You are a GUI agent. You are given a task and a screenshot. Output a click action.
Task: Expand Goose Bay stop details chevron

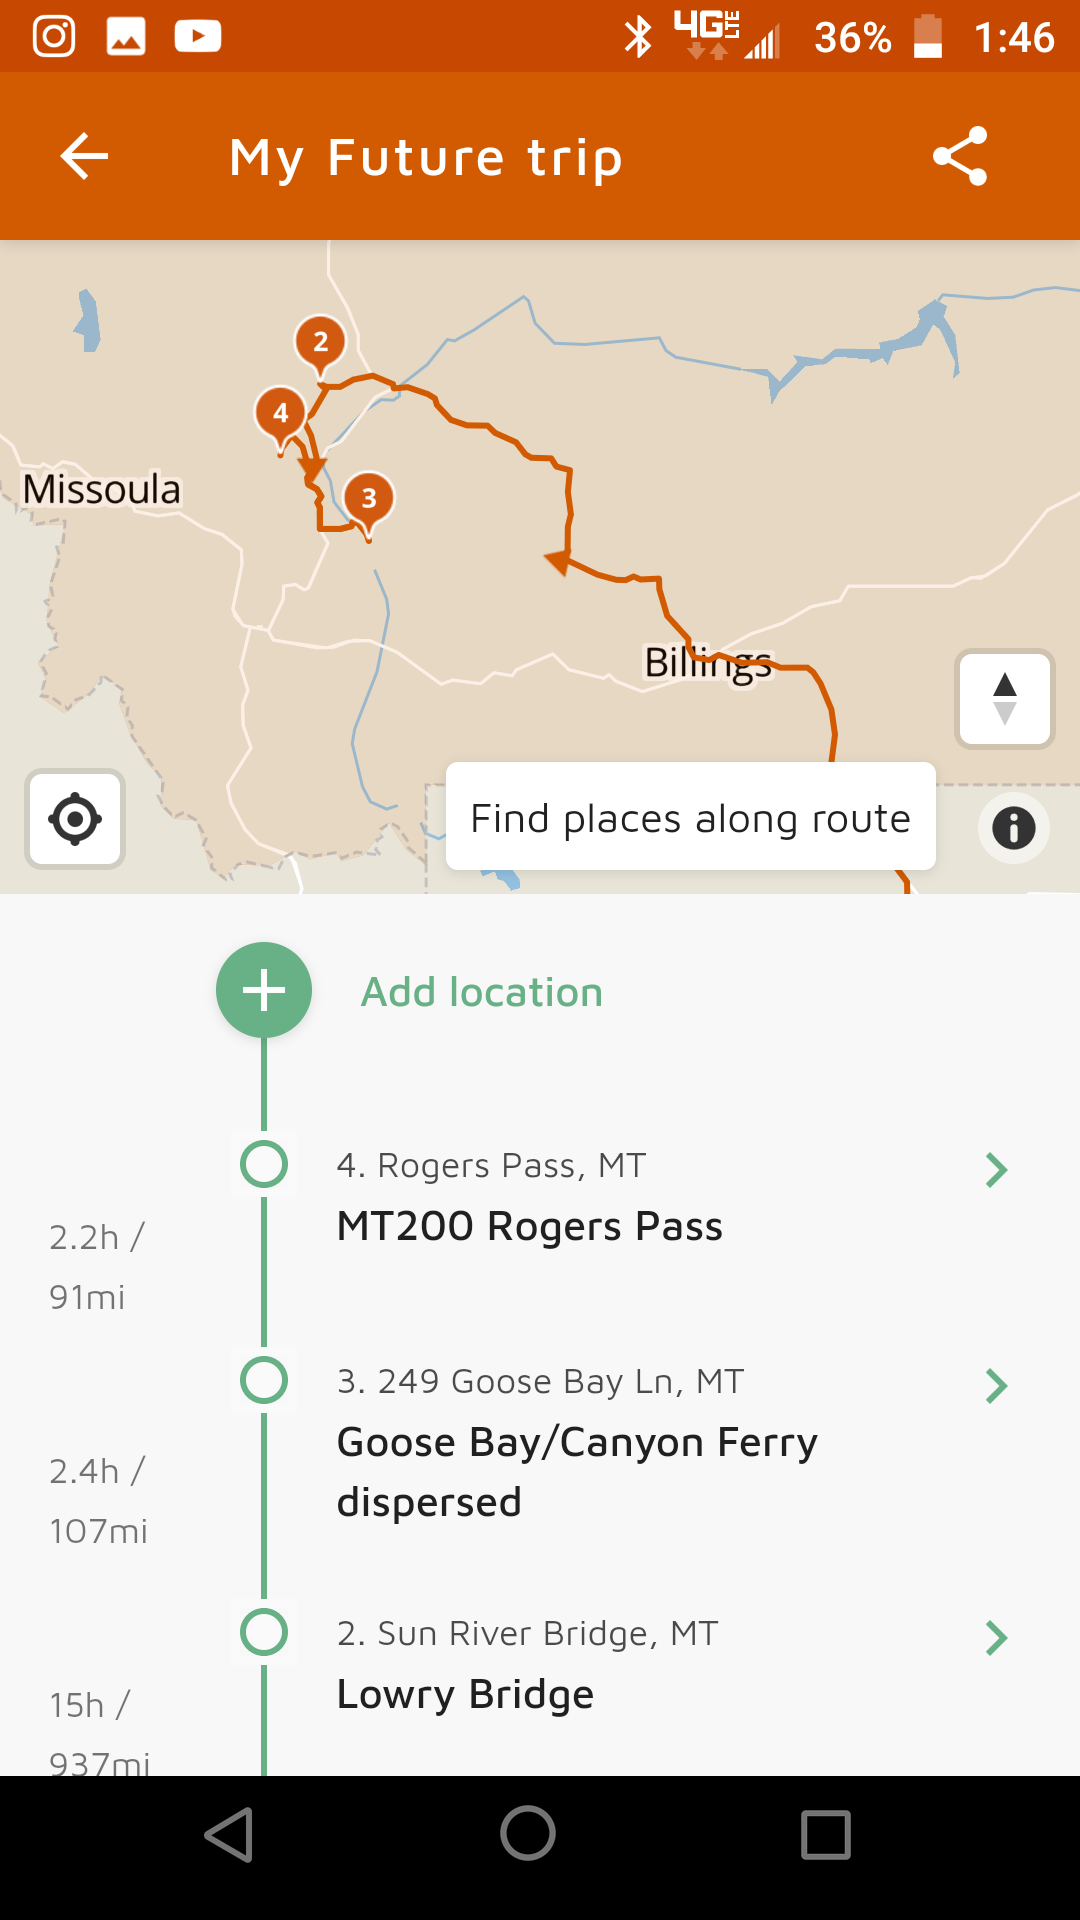tap(996, 1386)
